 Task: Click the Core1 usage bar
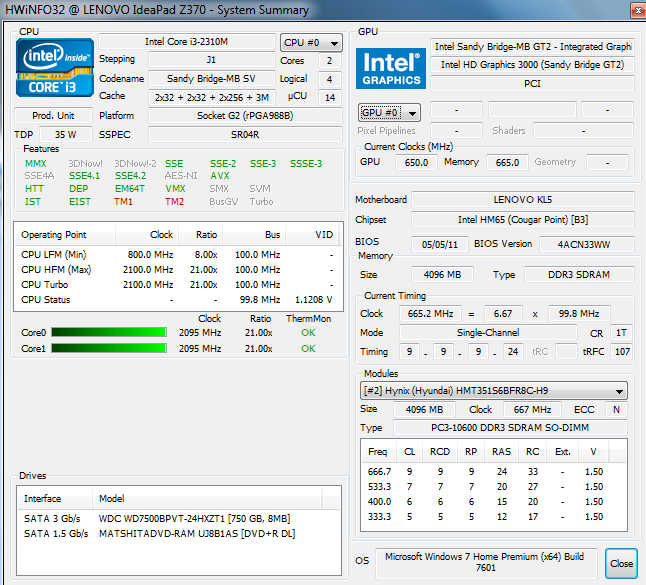click(x=109, y=349)
